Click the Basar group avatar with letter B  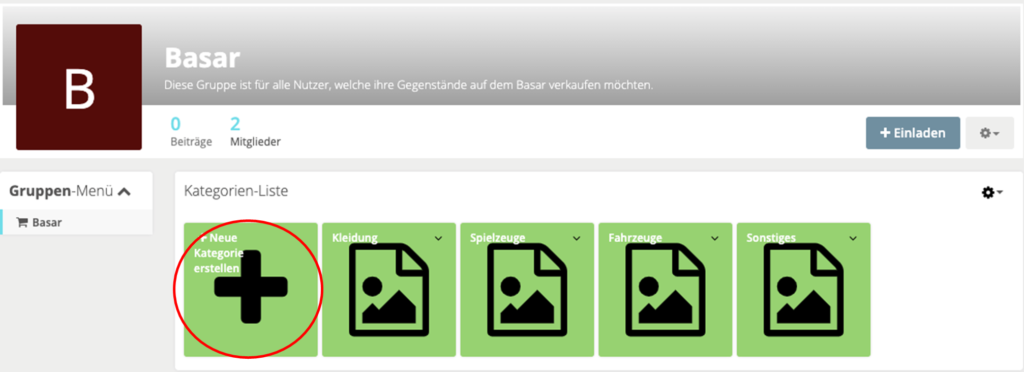pos(79,87)
